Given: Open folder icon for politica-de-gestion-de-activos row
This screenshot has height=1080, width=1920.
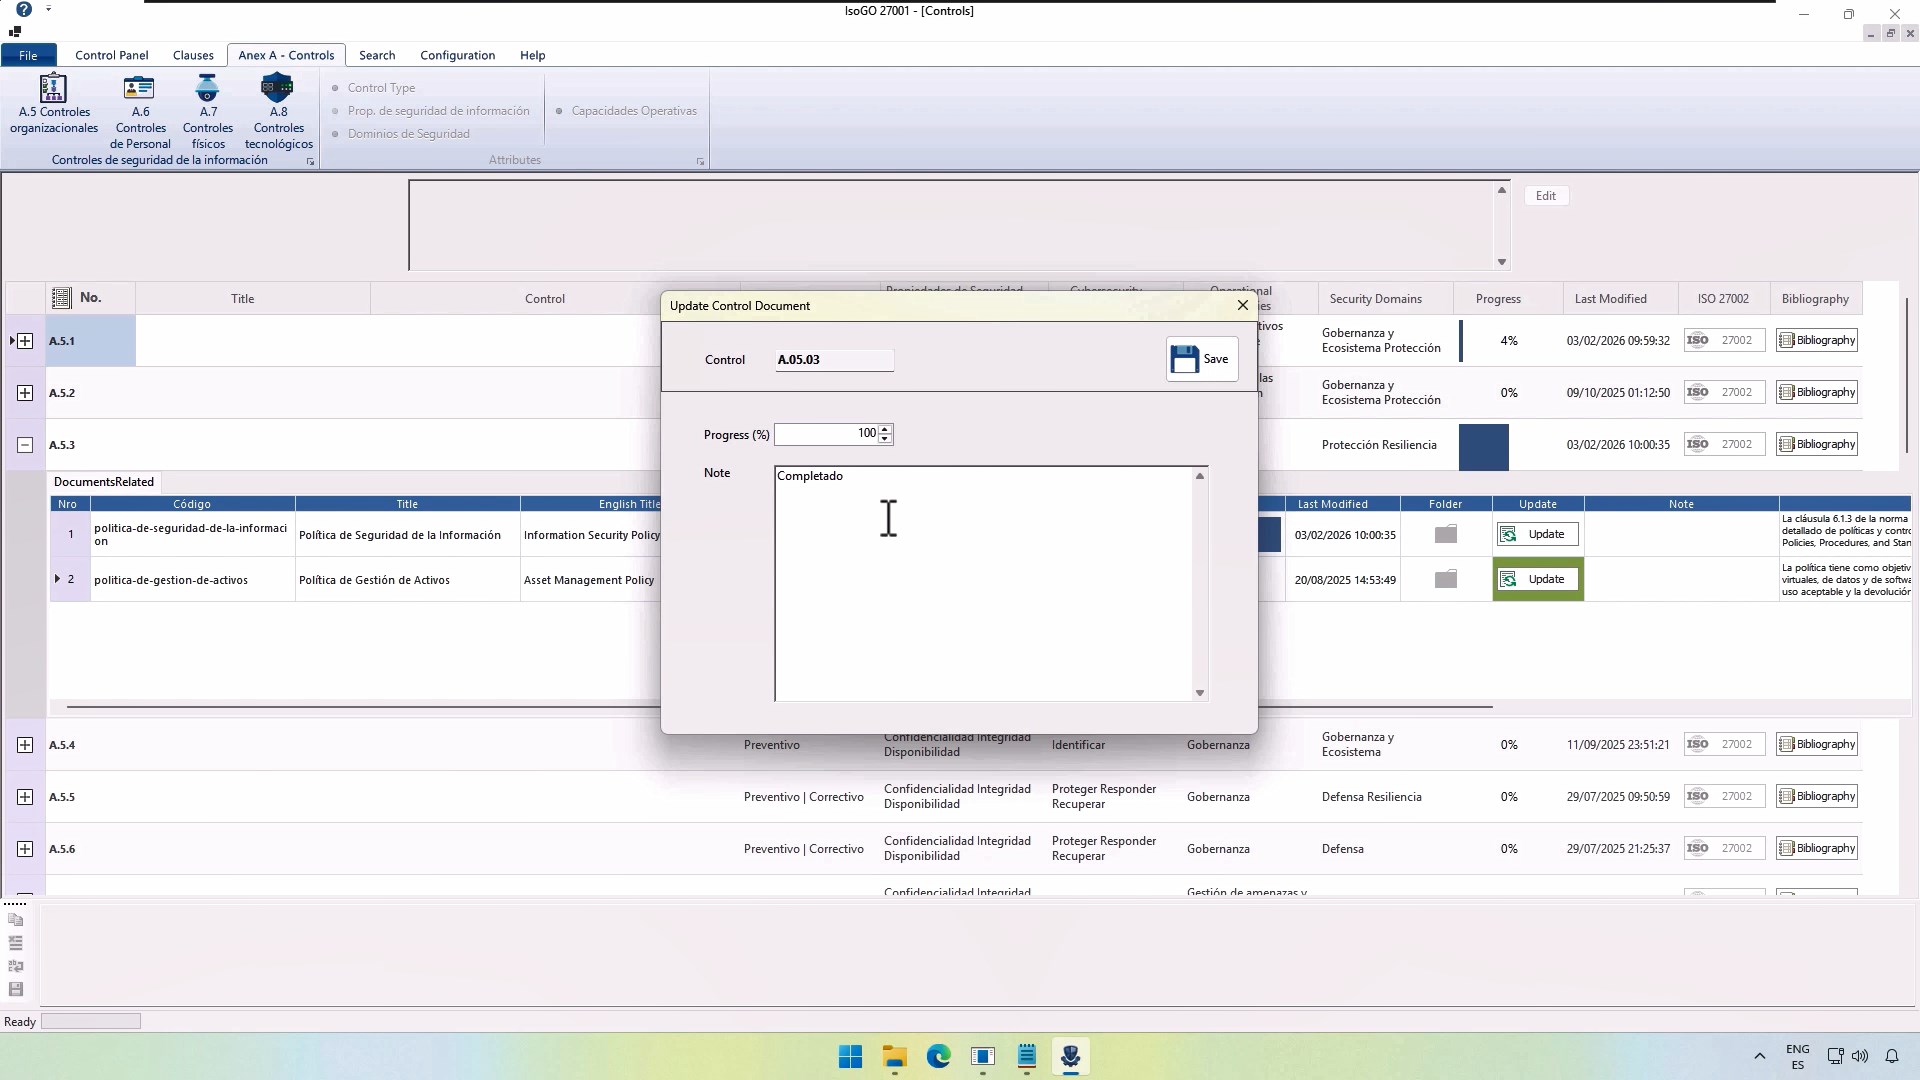Looking at the screenshot, I should point(1445,579).
